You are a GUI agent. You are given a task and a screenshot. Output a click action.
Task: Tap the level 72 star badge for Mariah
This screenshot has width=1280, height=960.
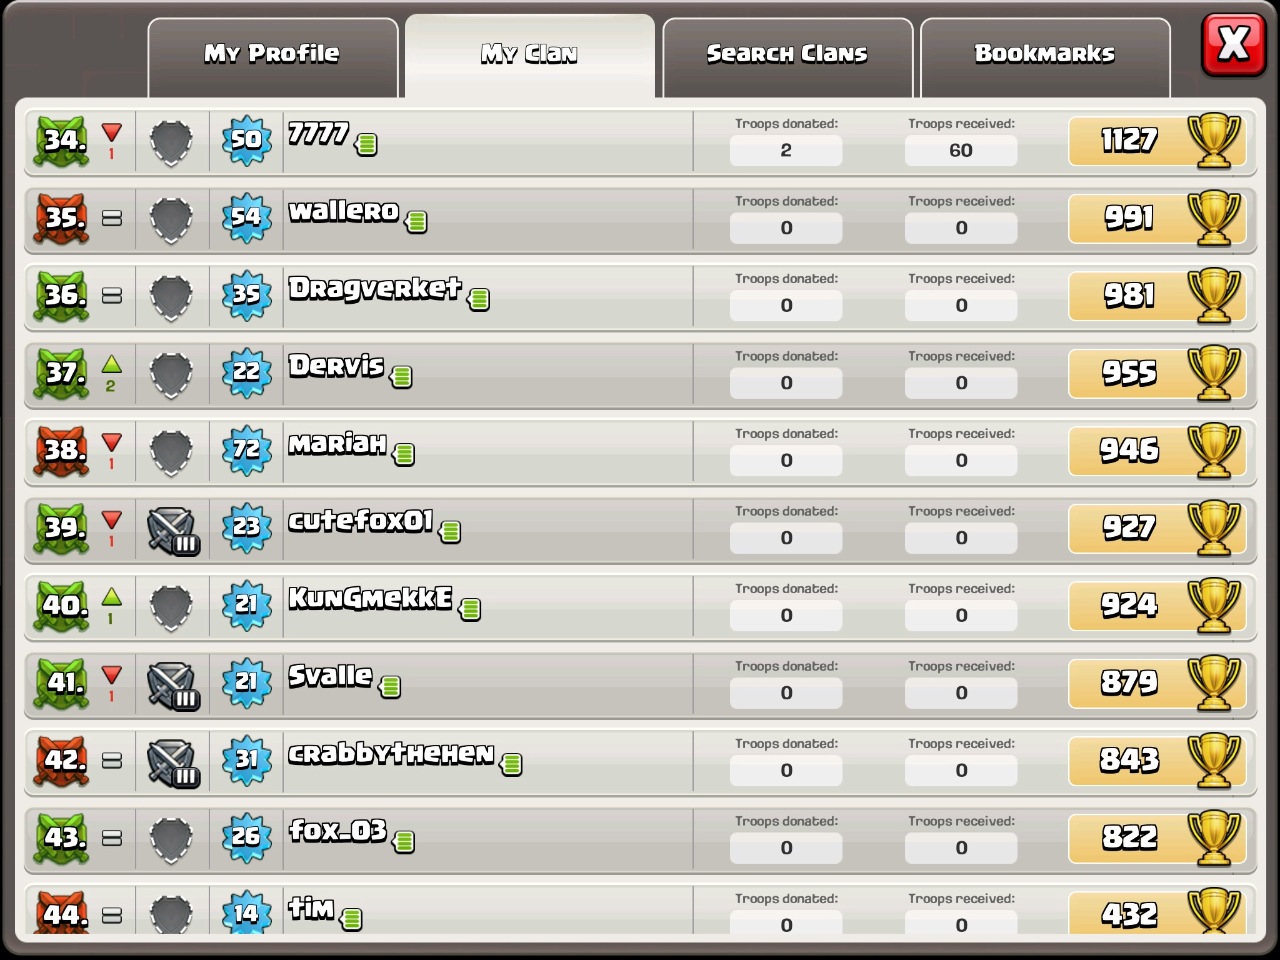tap(246, 449)
